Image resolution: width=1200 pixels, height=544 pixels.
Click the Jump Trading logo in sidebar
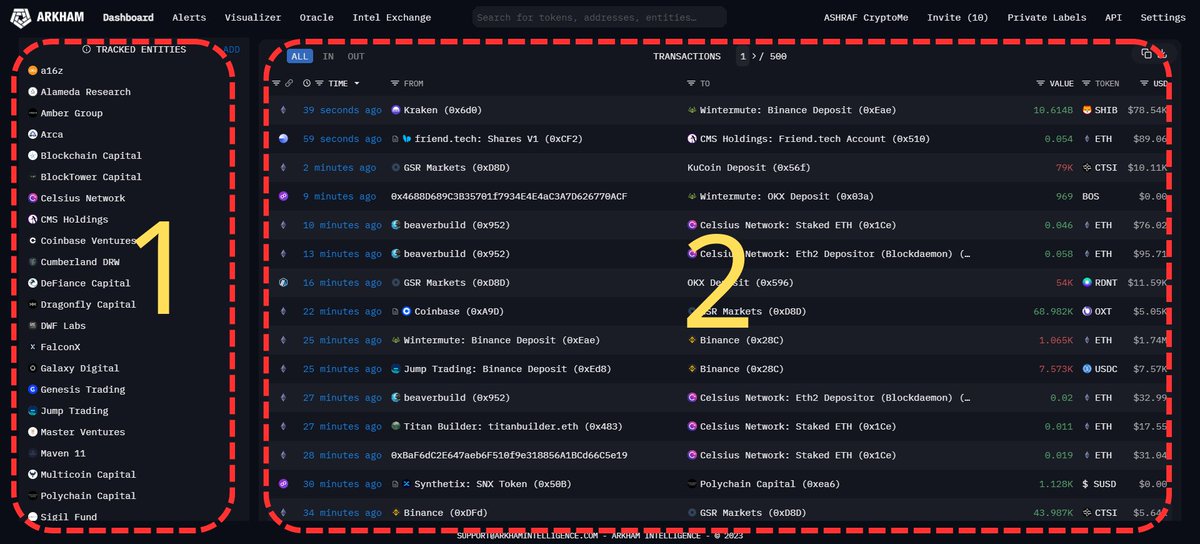pyautogui.click(x=33, y=411)
